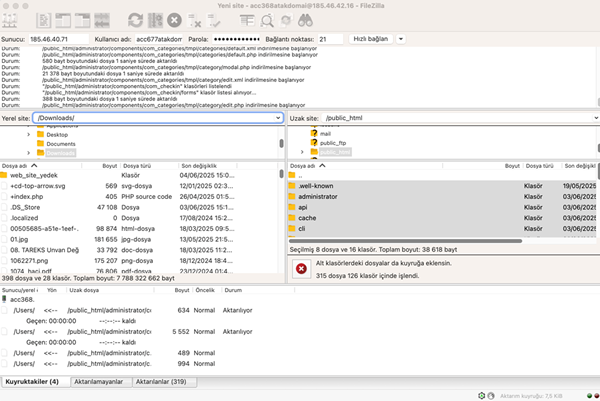The width and height of the screenshot is (600, 401).
Task: Click the Hızlı bağlan button
Action: click(371, 39)
